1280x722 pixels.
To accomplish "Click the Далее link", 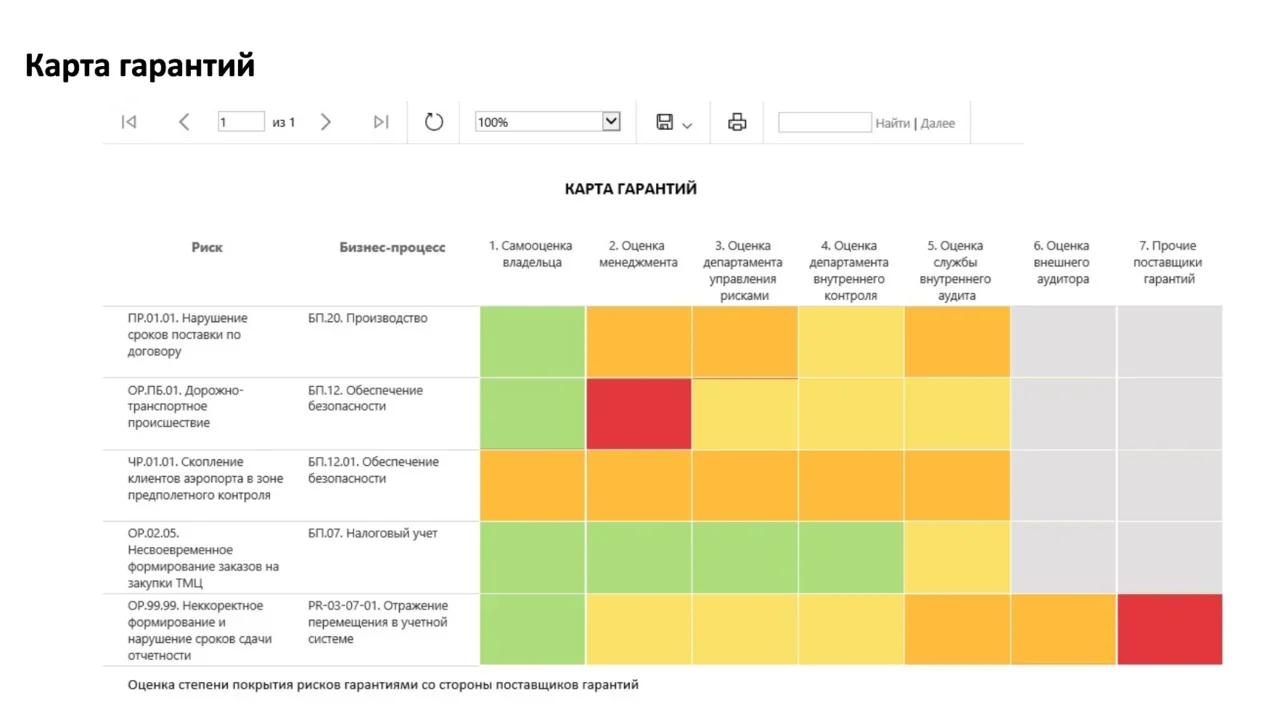I will [938, 123].
